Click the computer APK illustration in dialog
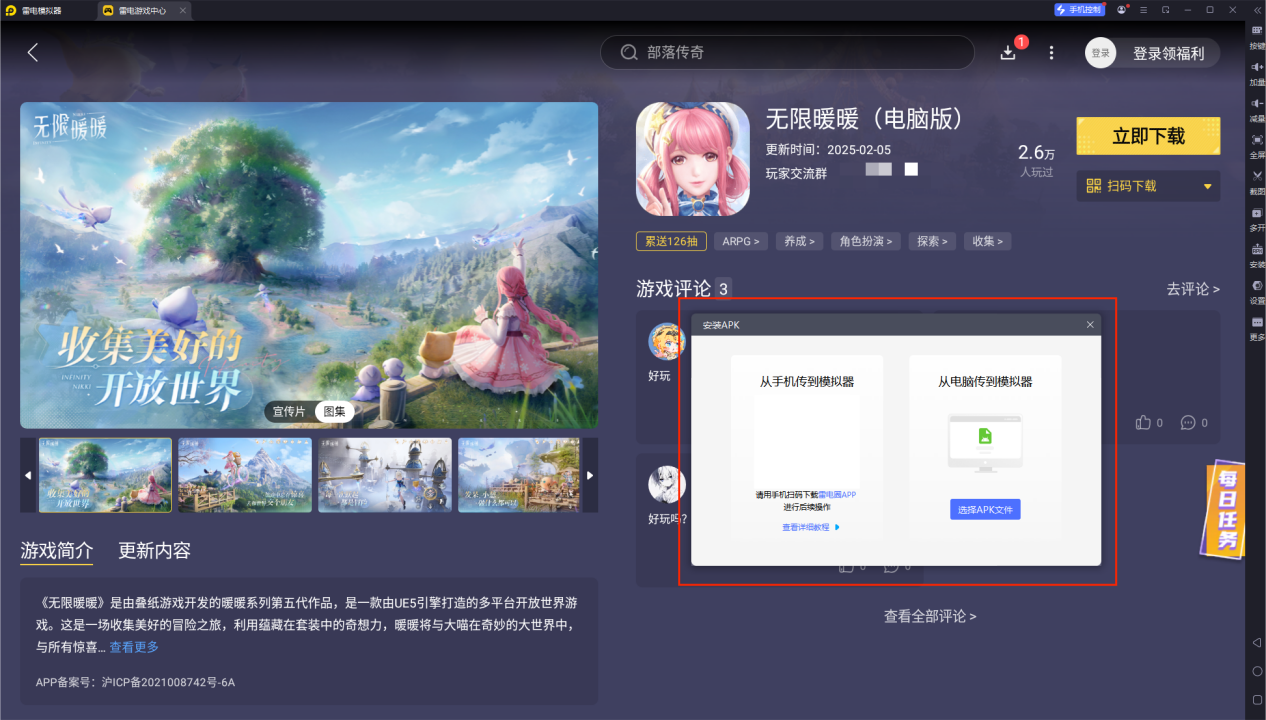Viewport: 1266px width, 720px height. pyautogui.click(x=985, y=443)
